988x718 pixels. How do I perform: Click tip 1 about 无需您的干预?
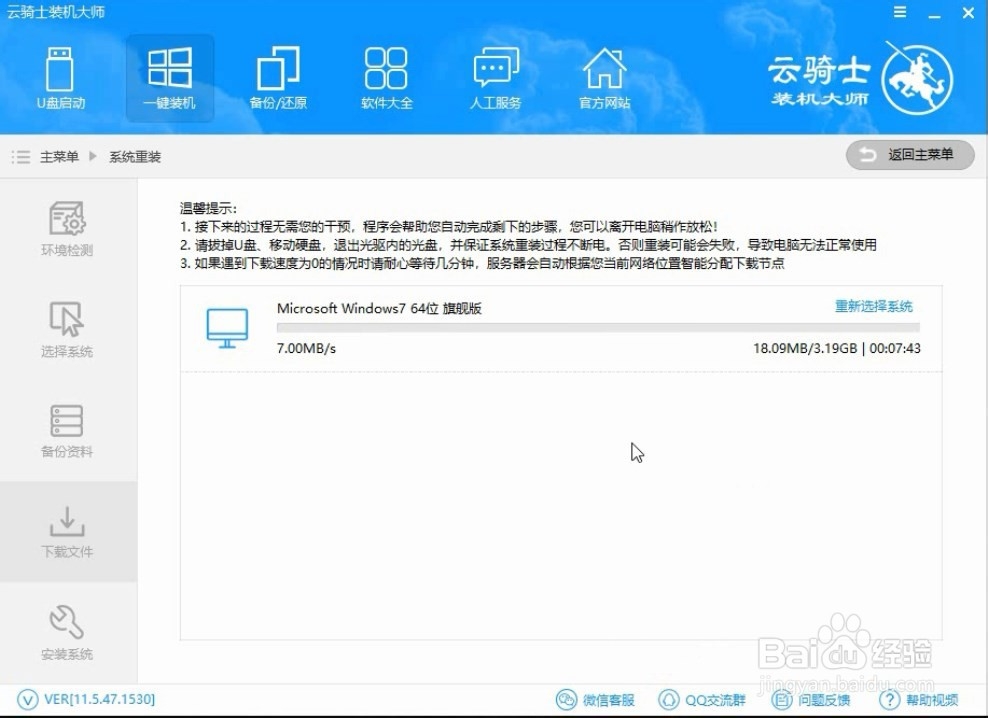click(449, 226)
